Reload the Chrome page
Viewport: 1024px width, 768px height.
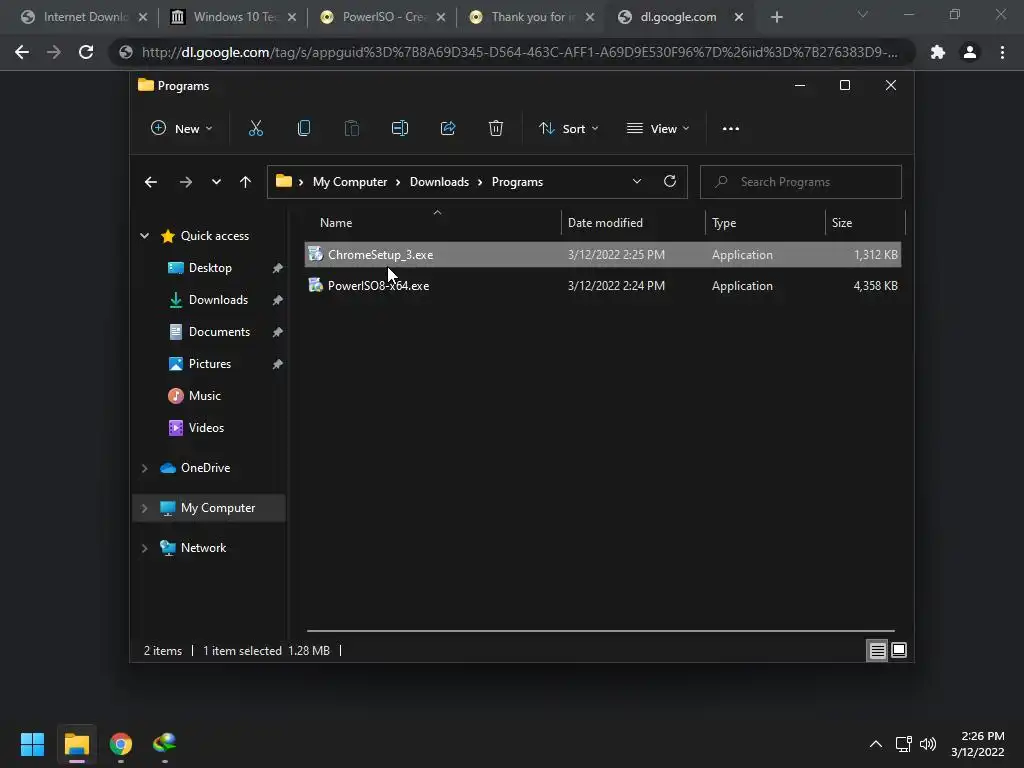pos(86,52)
